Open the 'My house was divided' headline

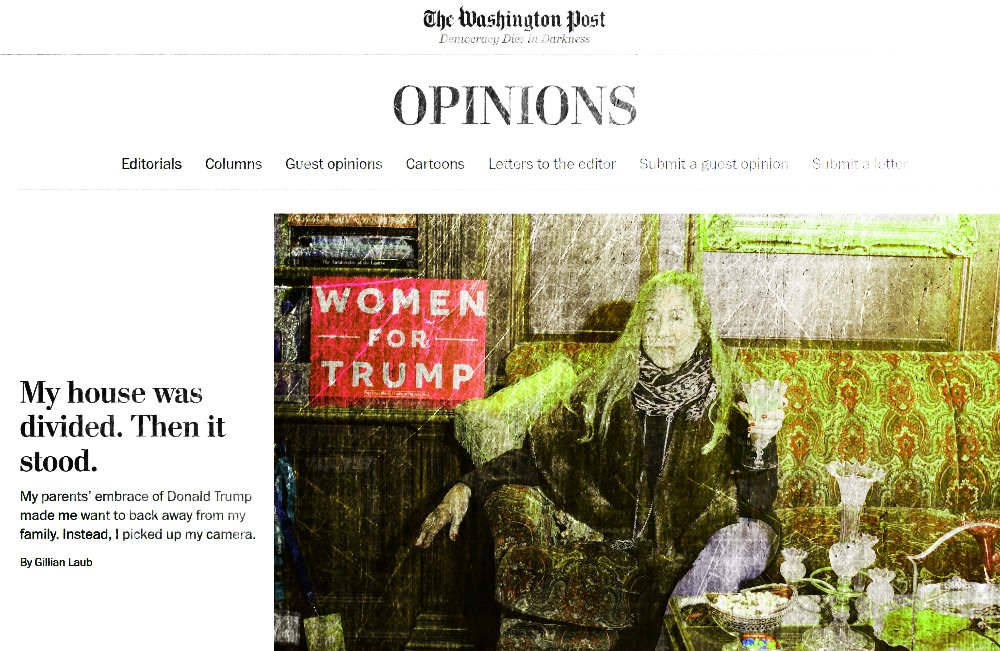(x=122, y=427)
